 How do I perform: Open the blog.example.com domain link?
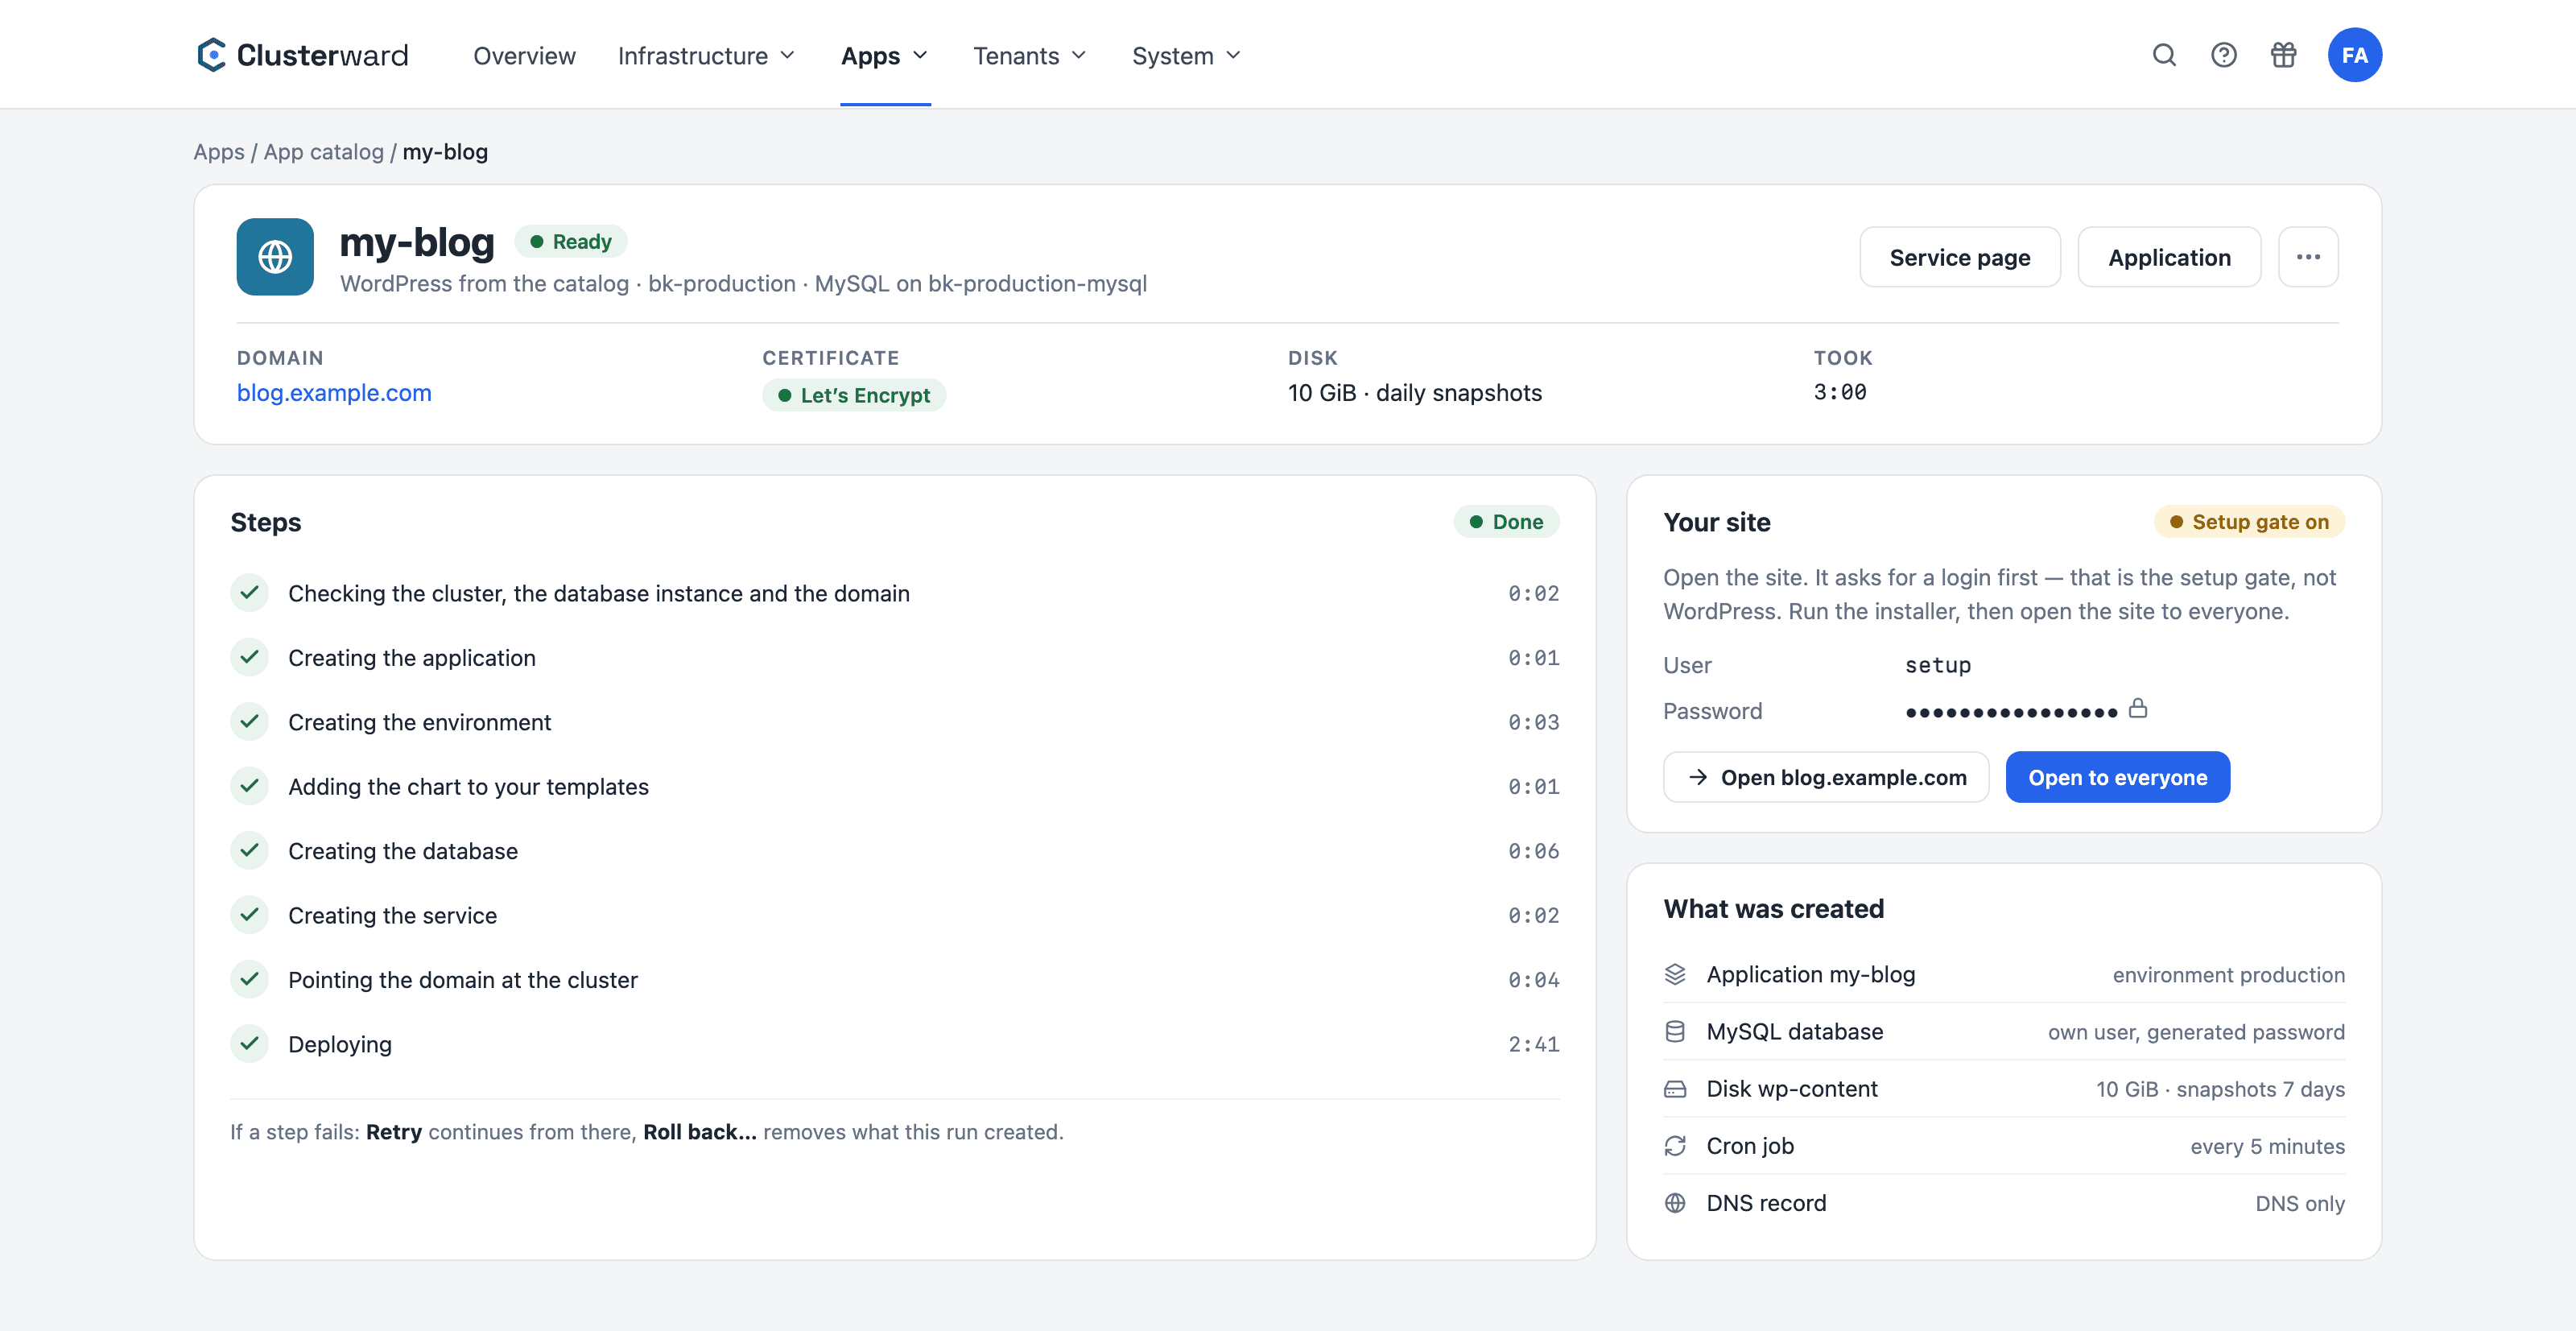[334, 393]
